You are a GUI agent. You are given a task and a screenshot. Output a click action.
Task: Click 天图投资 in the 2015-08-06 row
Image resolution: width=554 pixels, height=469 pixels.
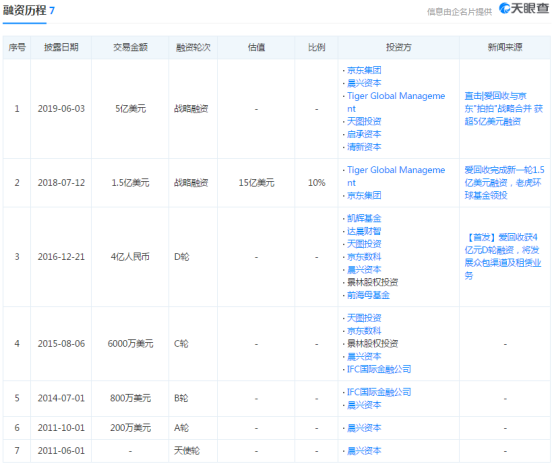364,318
